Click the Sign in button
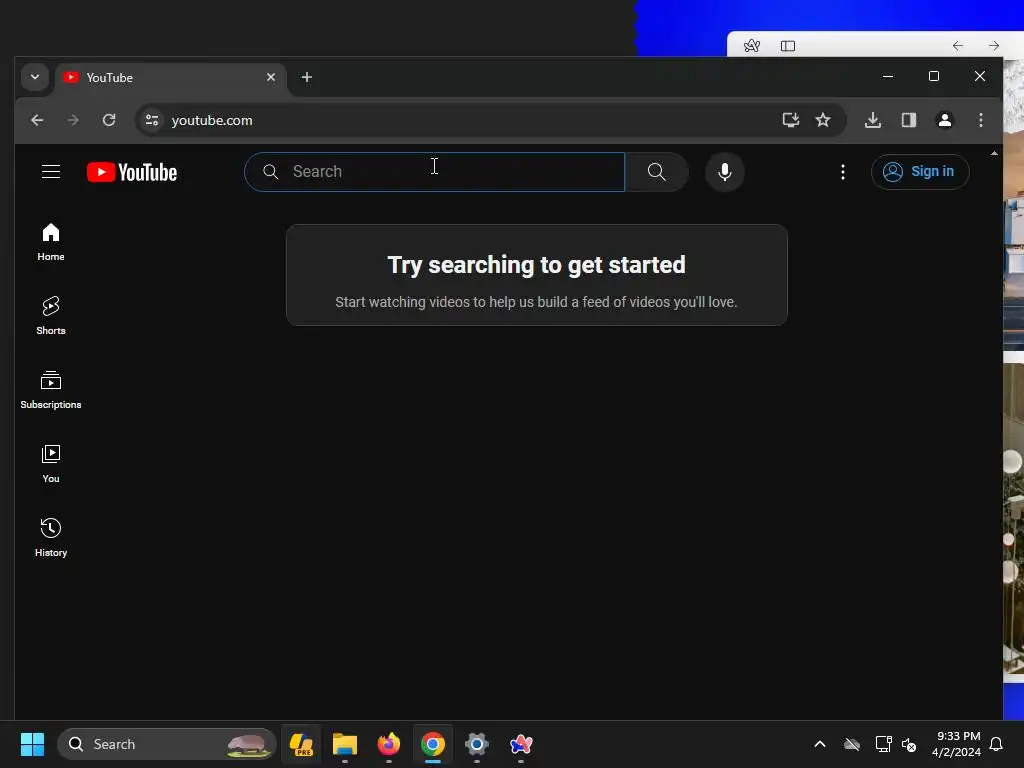Screen dimensions: 1024x768 click(x=920, y=172)
